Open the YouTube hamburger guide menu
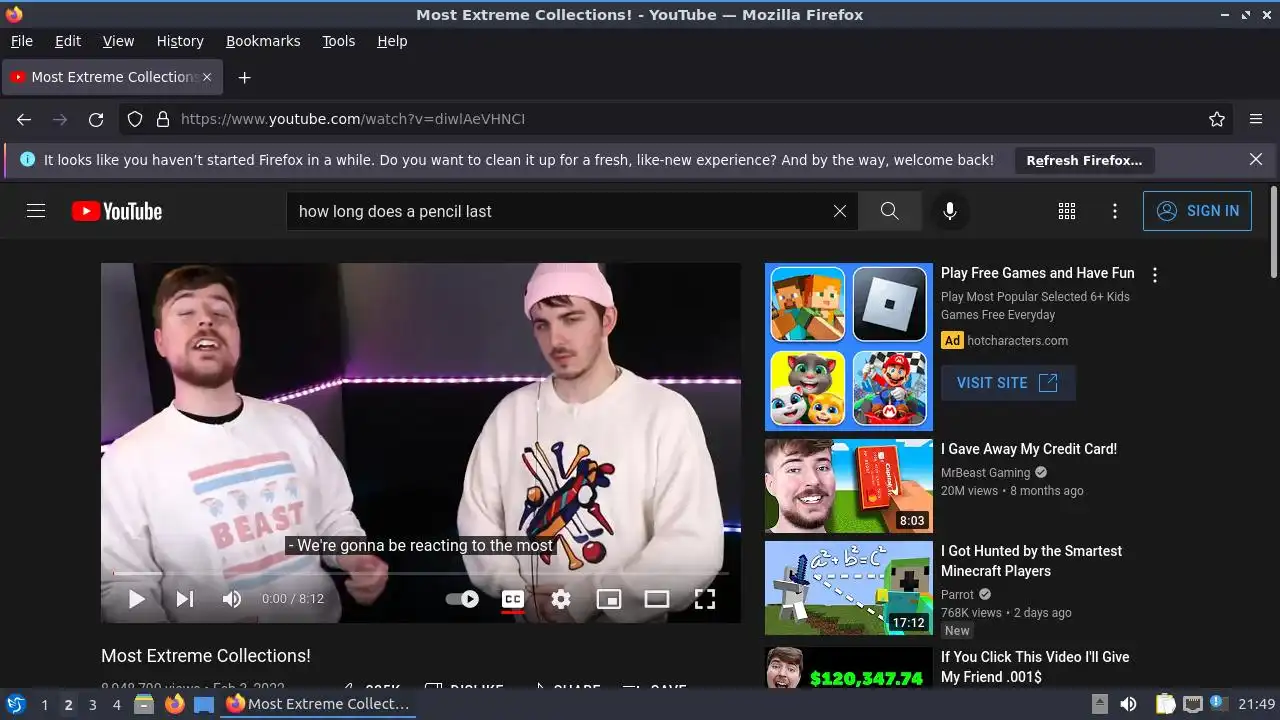1280x720 pixels. [36, 211]
